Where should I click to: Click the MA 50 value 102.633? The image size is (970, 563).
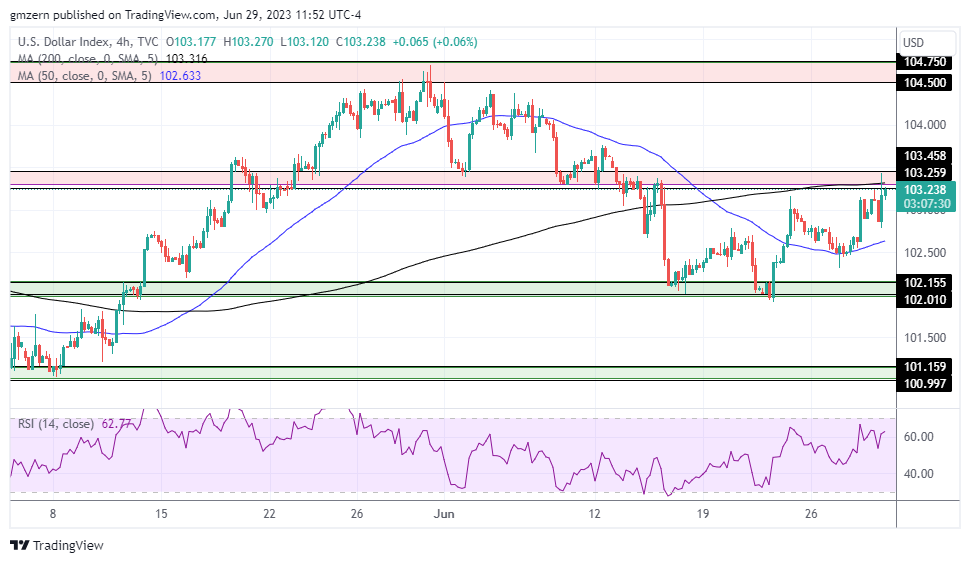click(x=180, y=75)
